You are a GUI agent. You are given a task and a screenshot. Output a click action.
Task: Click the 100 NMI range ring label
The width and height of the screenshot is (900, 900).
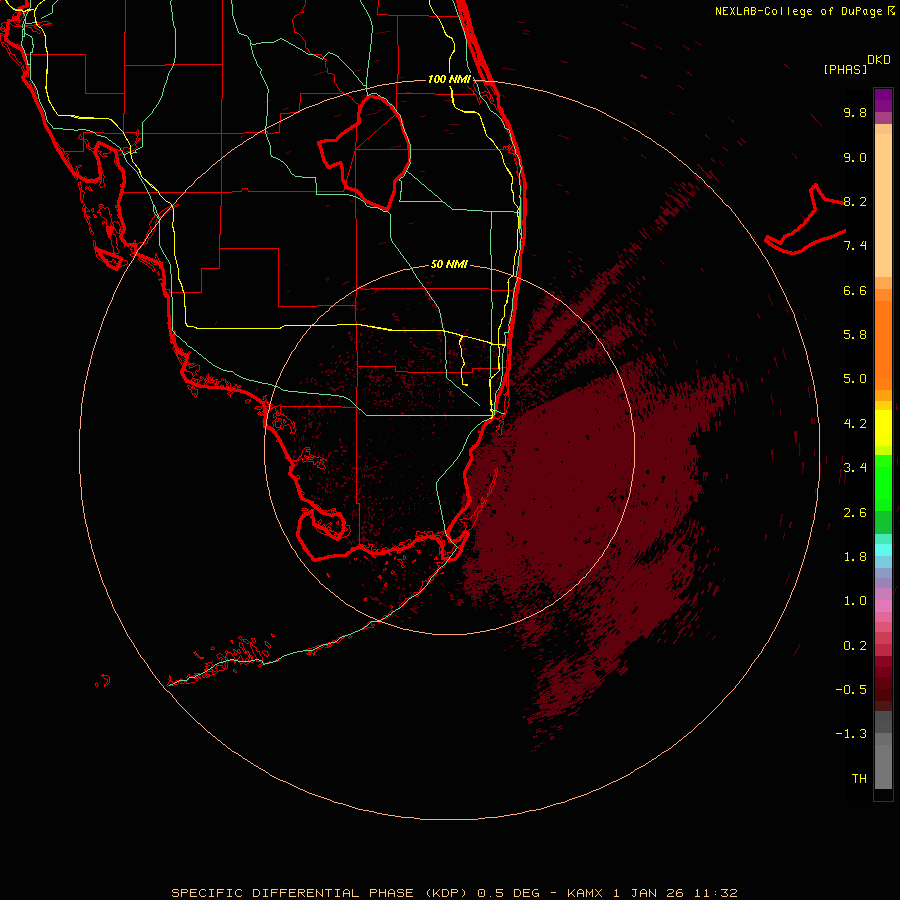click(449, 79)
